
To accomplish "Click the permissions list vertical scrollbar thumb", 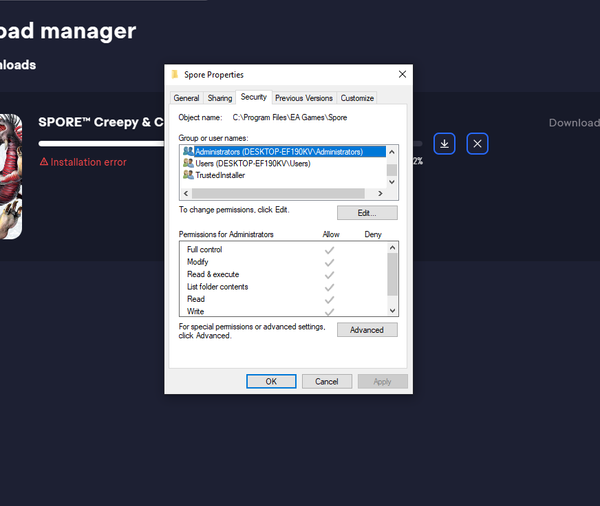I will 392,274.
